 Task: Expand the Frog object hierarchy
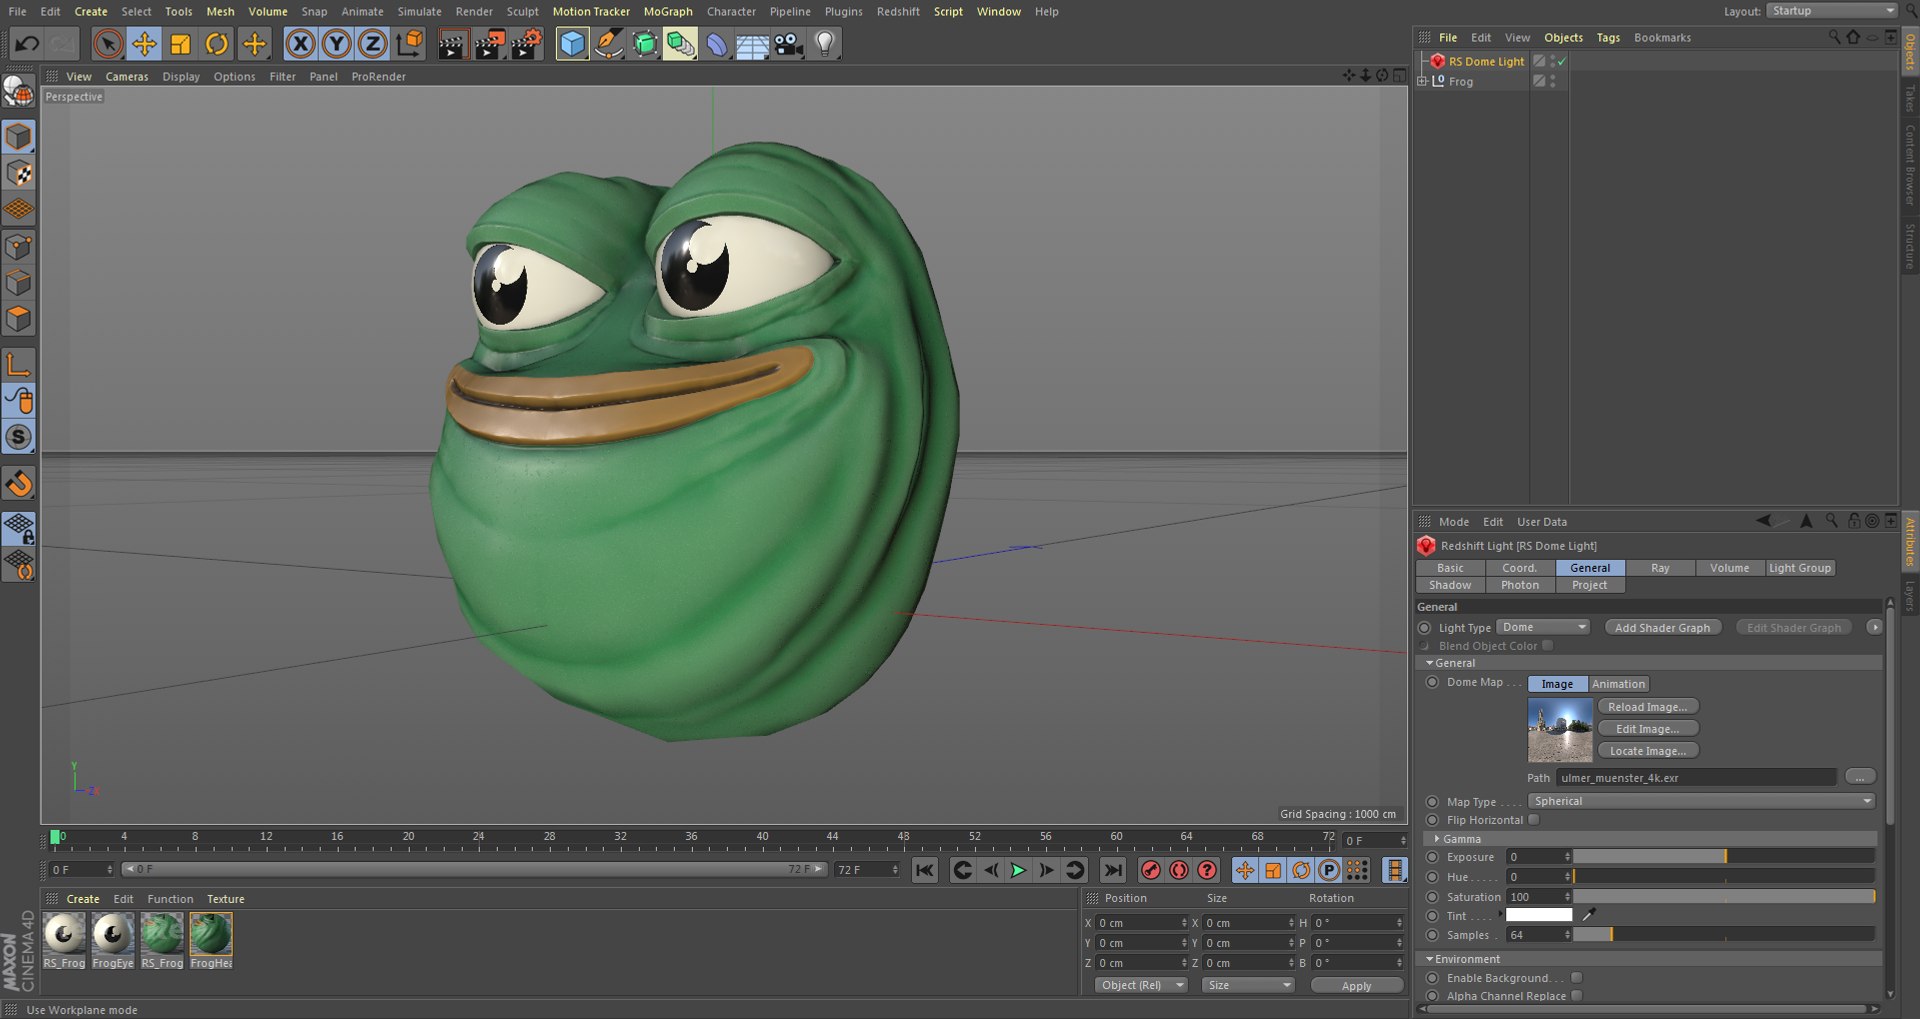[1422, 81]
